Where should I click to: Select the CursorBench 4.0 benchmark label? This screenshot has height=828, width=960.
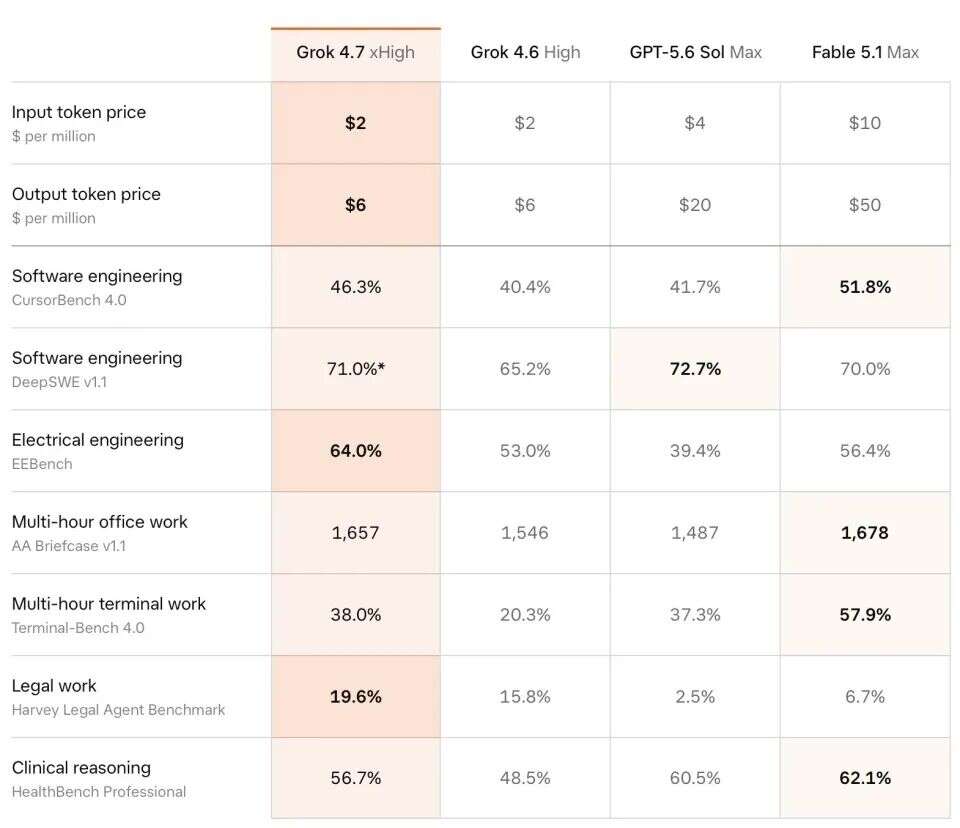[69, 300]
